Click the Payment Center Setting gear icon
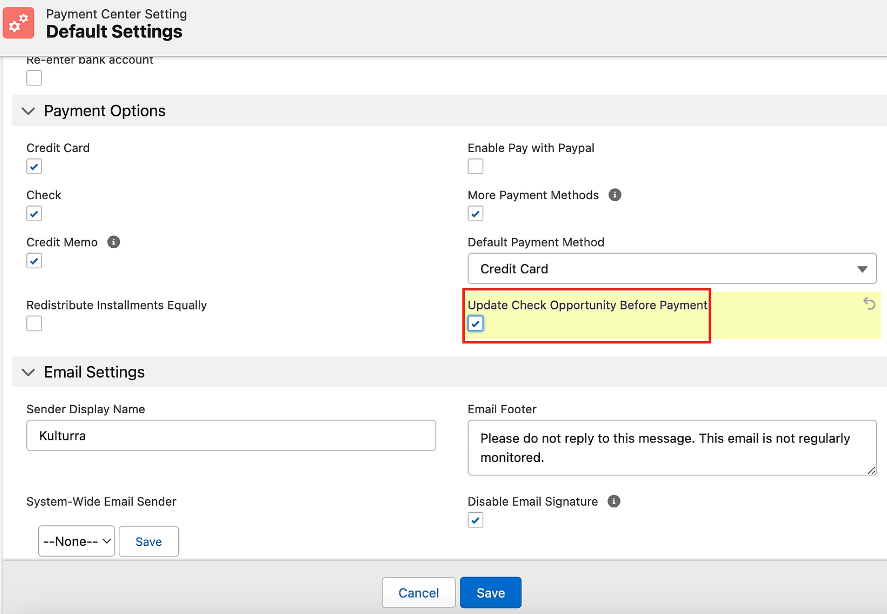The width and height of the screenshot is (887, 614). tap(19, 23)
